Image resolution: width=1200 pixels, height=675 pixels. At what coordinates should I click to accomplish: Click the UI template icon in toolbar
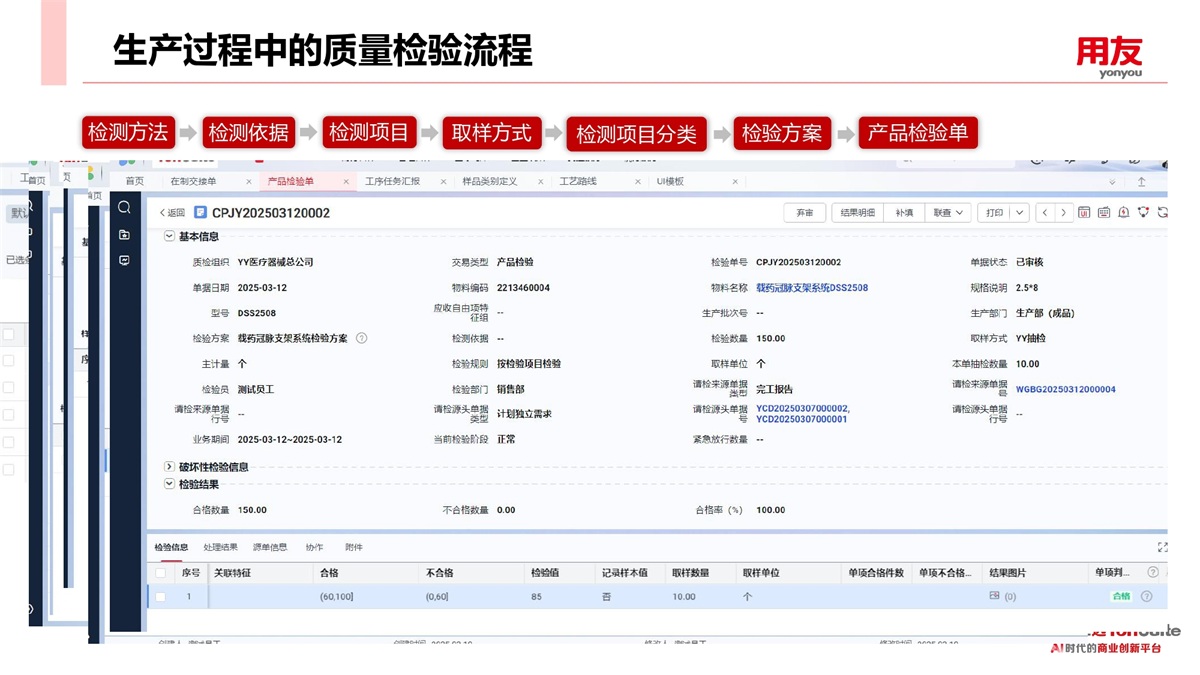click(1084, 213)
